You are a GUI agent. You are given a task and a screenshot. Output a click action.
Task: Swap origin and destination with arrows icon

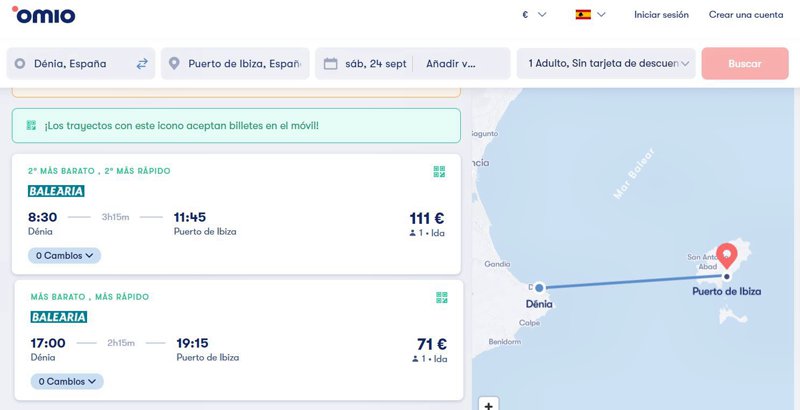coord(142,64)
